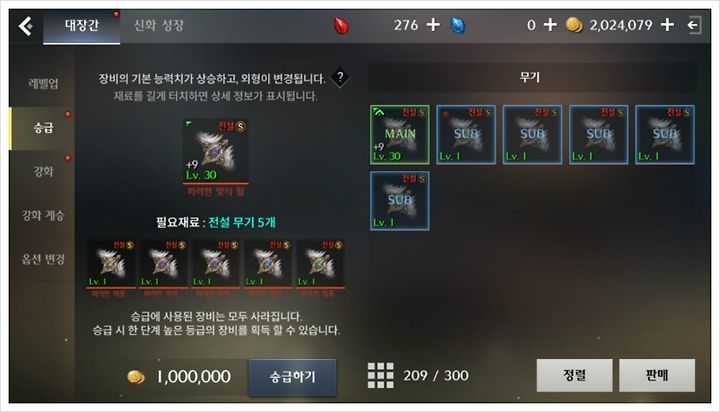This screenshot has width=720, height=412.
Task: Click the 판매 sell button
Action: coord(657,375)
